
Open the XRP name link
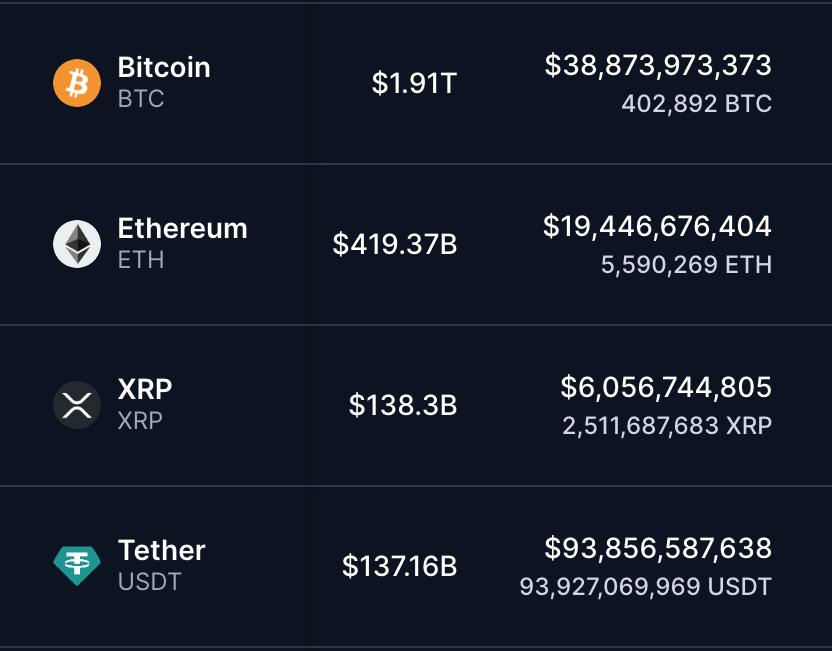point(144,390)
